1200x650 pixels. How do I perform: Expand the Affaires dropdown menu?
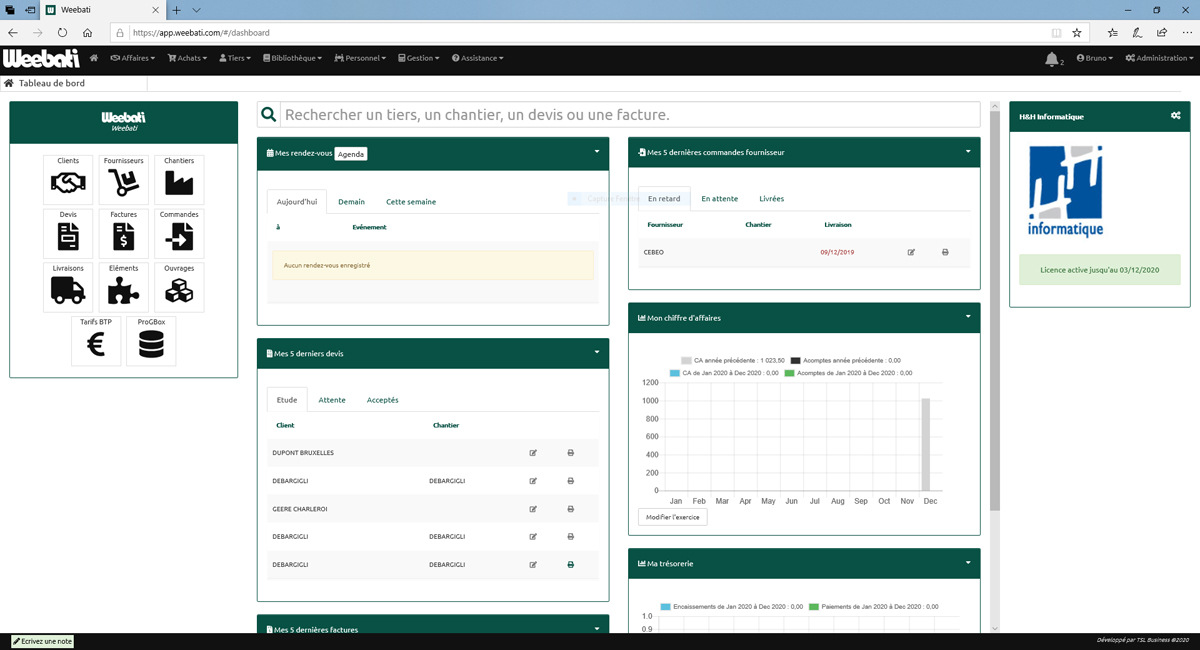click(x=133, y=58)
